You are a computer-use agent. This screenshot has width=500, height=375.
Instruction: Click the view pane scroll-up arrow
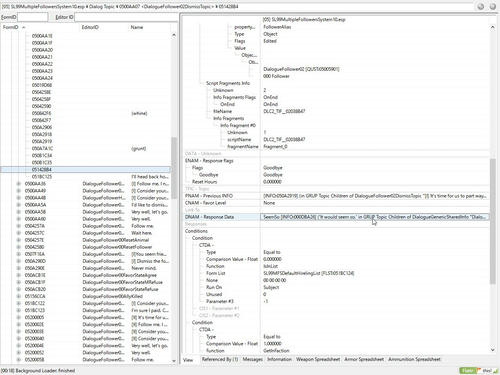coord(493,27)
